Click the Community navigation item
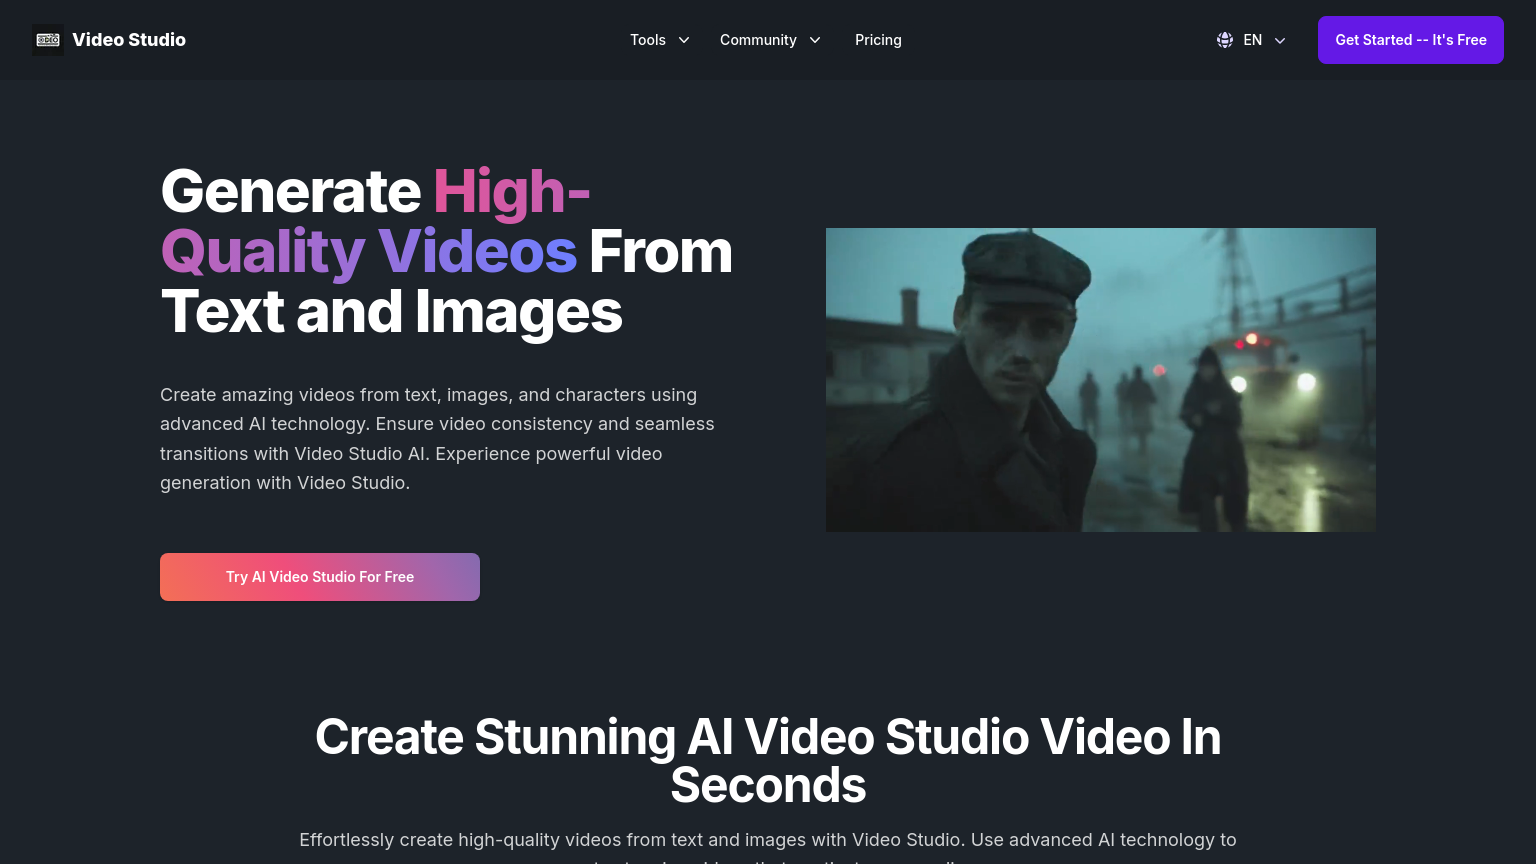This screenshot has height=864, width=1536. [x=758, y=40]
